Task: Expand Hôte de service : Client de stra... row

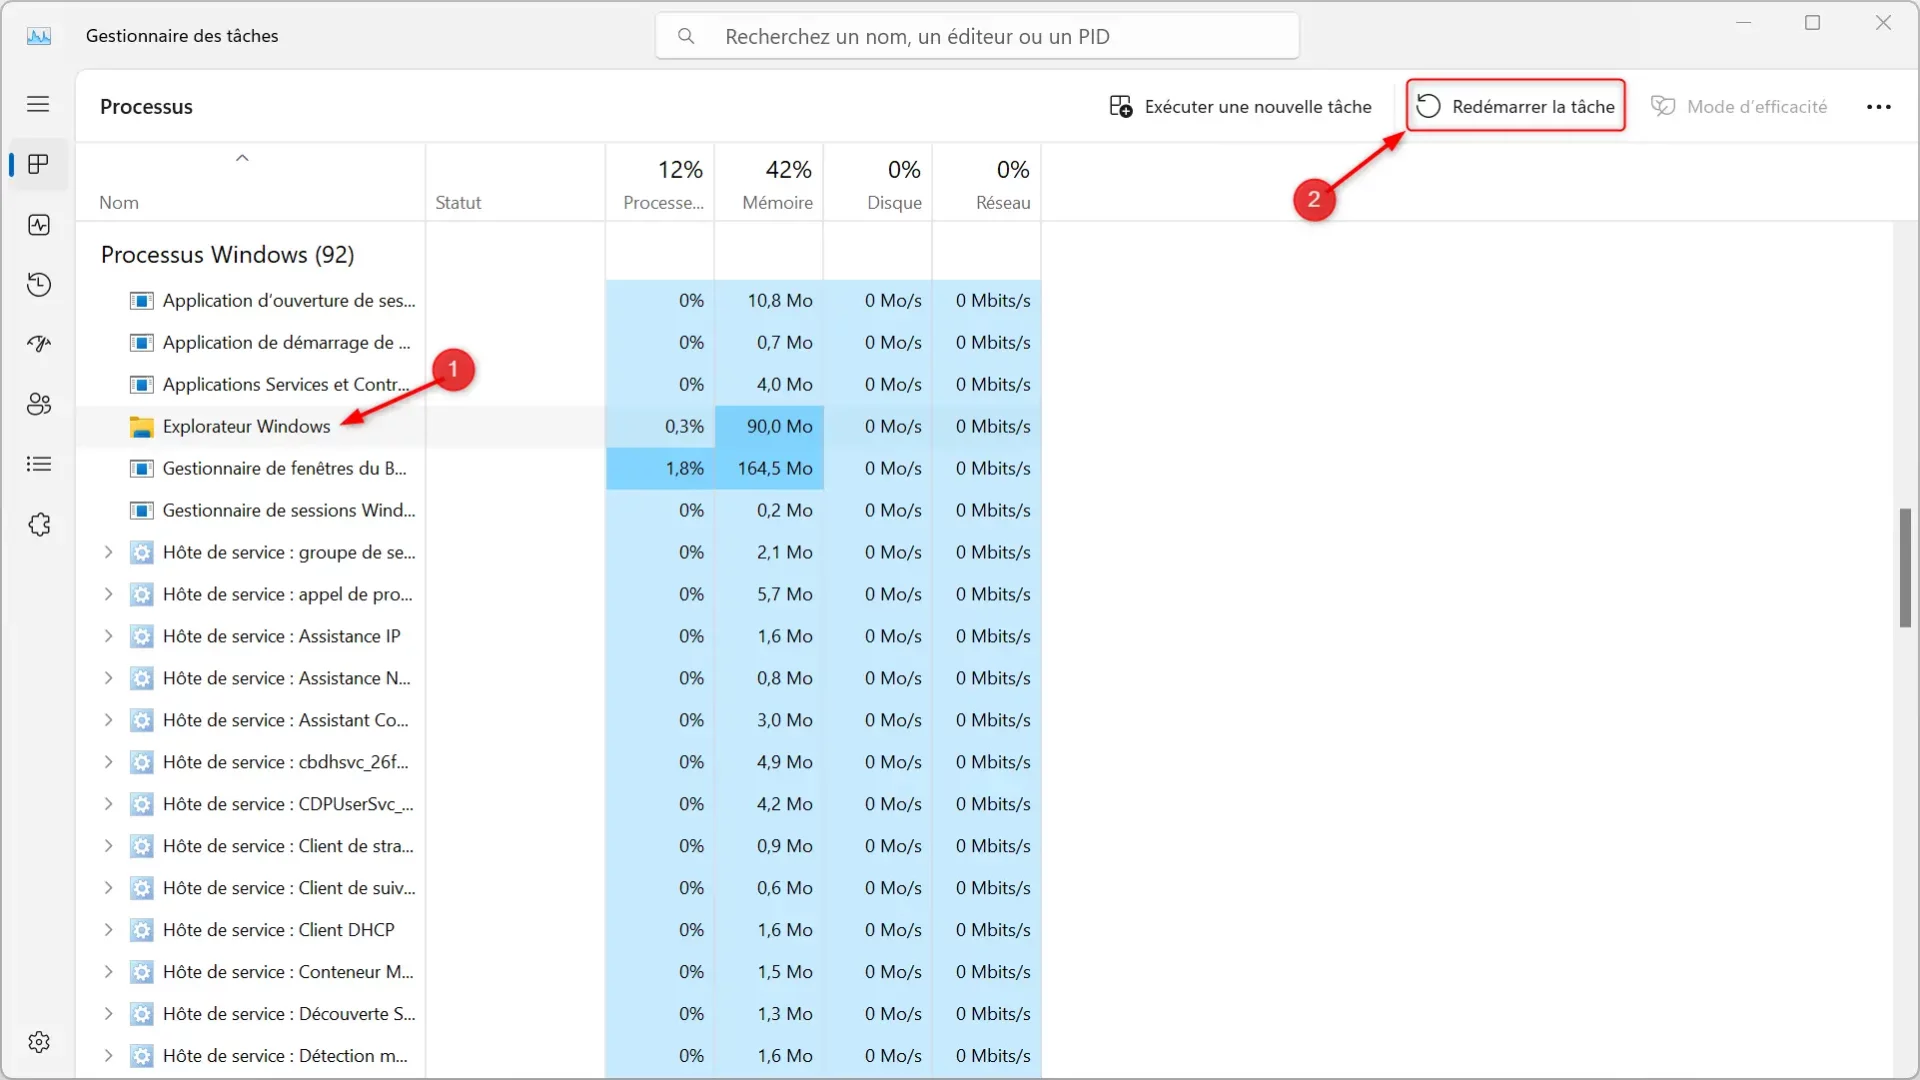Action: point(108,846)
